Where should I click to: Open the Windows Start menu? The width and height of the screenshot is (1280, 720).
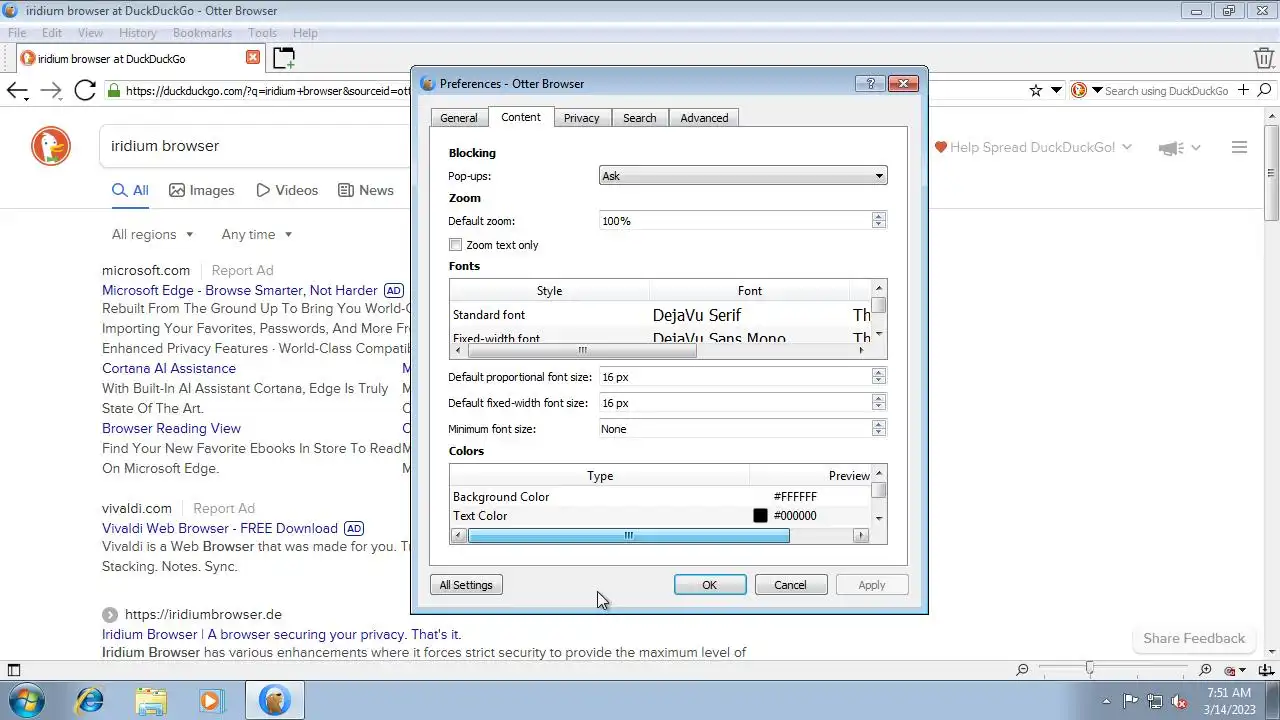(x=27, y=700)
